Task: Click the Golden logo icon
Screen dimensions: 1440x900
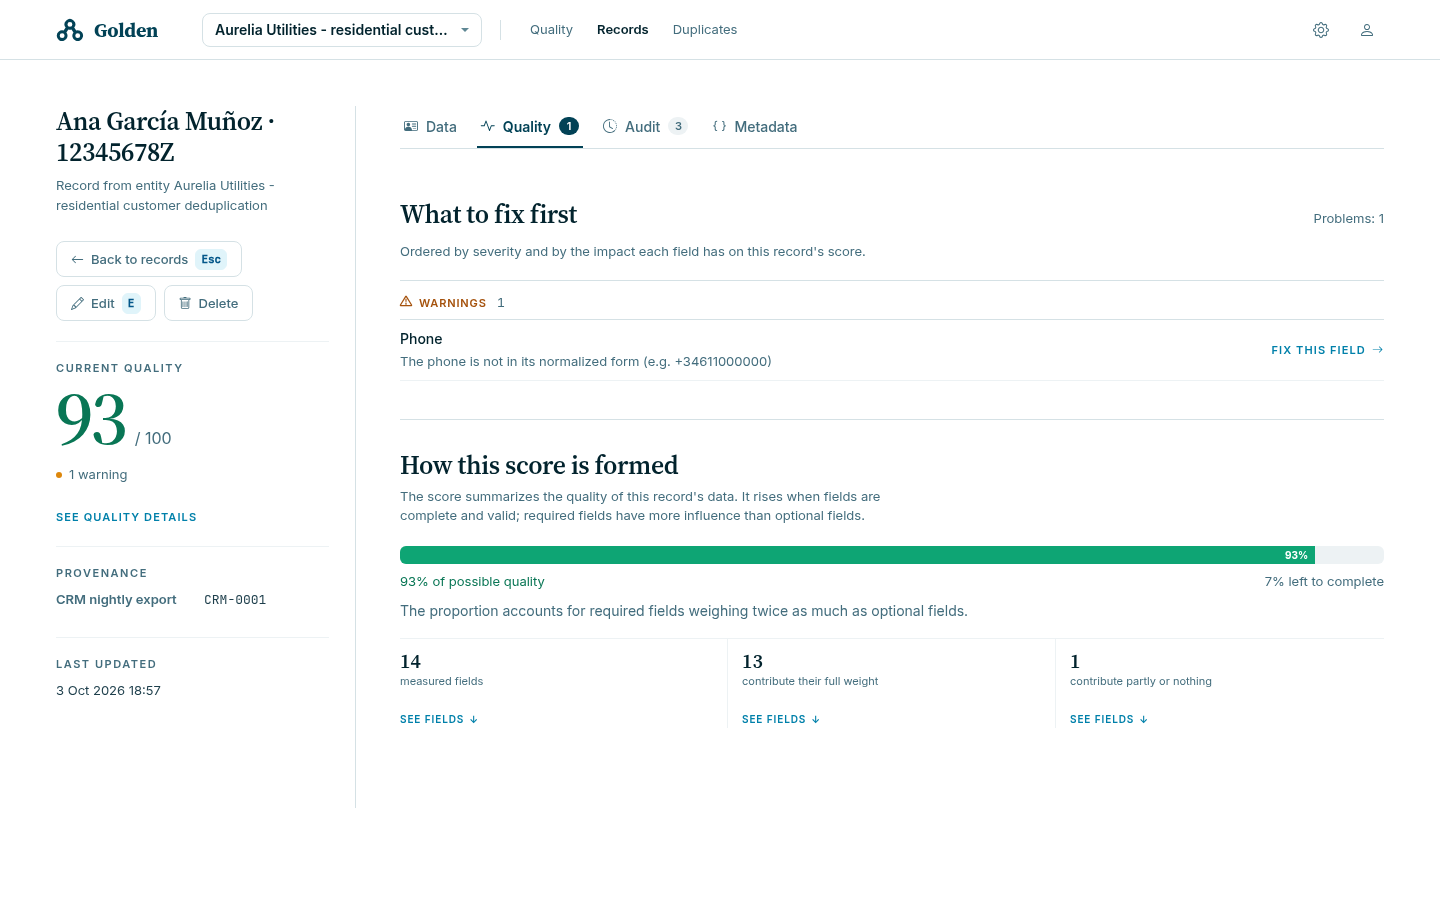Action: (x=70, y=30)
